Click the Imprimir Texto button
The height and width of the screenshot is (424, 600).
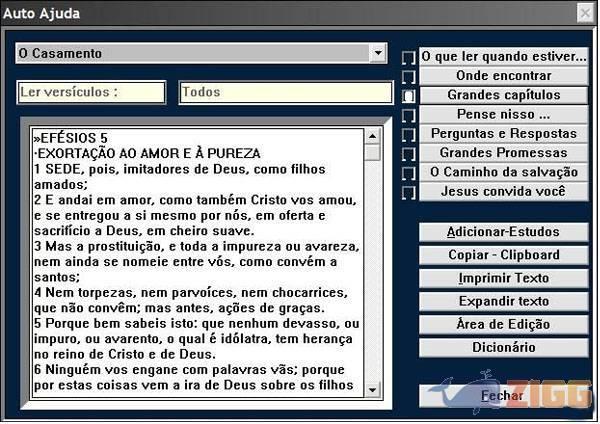(504, 278)
